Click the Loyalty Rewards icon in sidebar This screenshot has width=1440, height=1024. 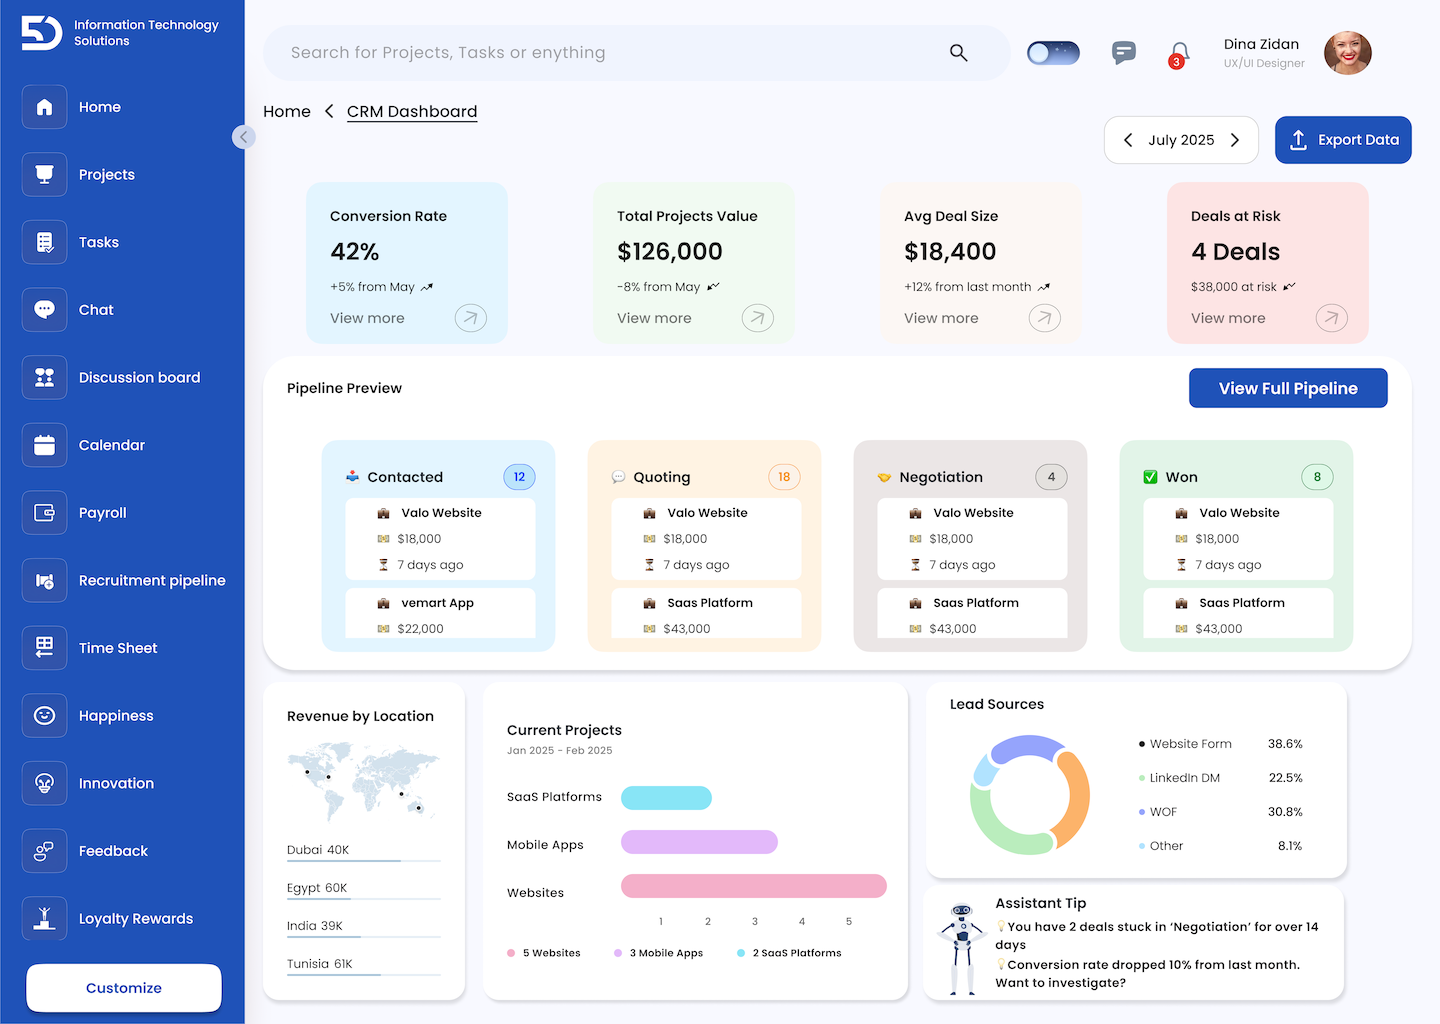[45, 918]
